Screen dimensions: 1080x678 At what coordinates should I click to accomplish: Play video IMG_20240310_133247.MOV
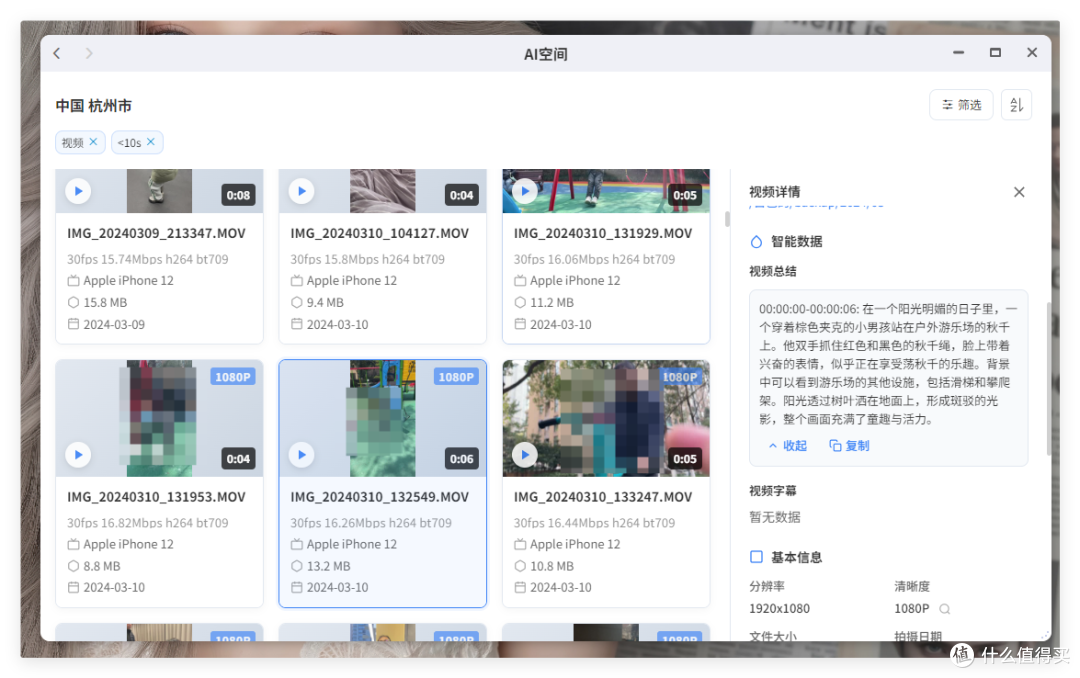(525, 455)
